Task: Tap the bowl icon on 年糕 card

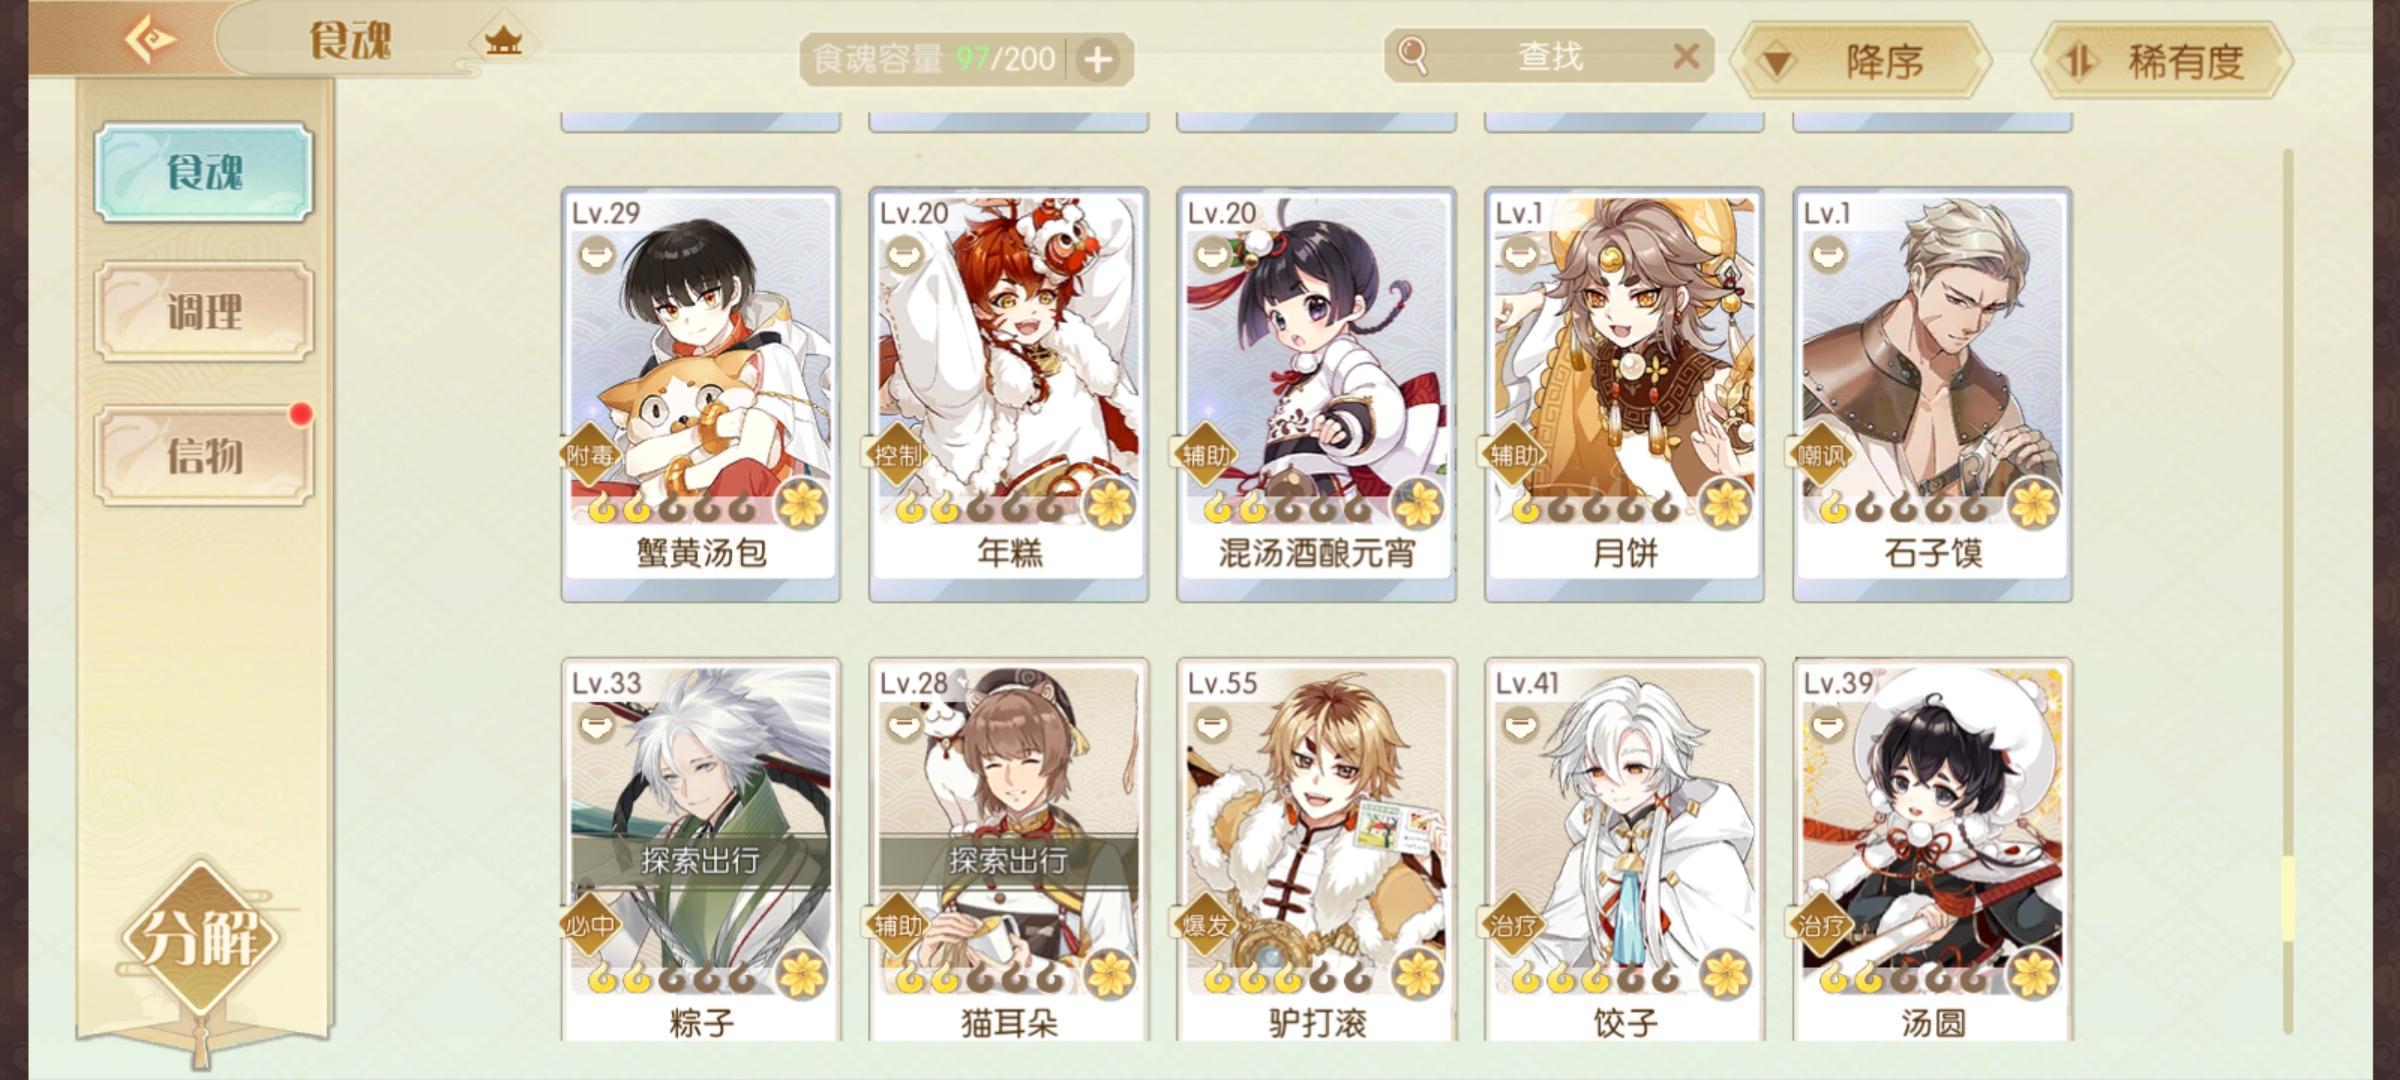Action: (x=905, y=255)
